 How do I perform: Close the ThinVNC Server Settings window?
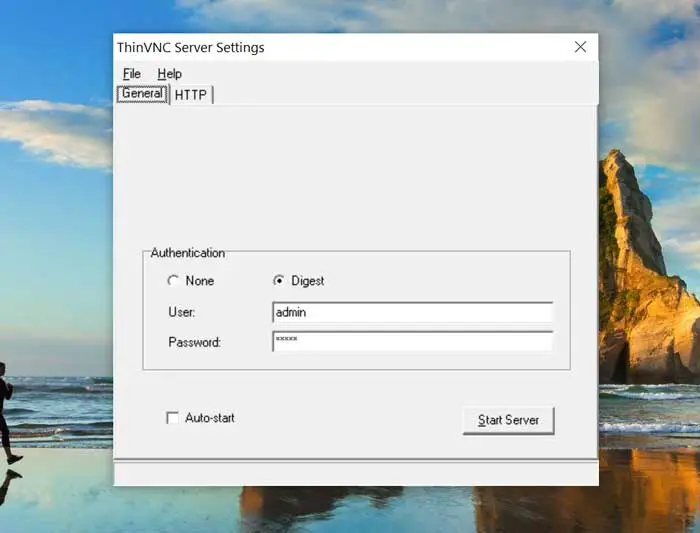pyautogui.click(x=580, y=47)
